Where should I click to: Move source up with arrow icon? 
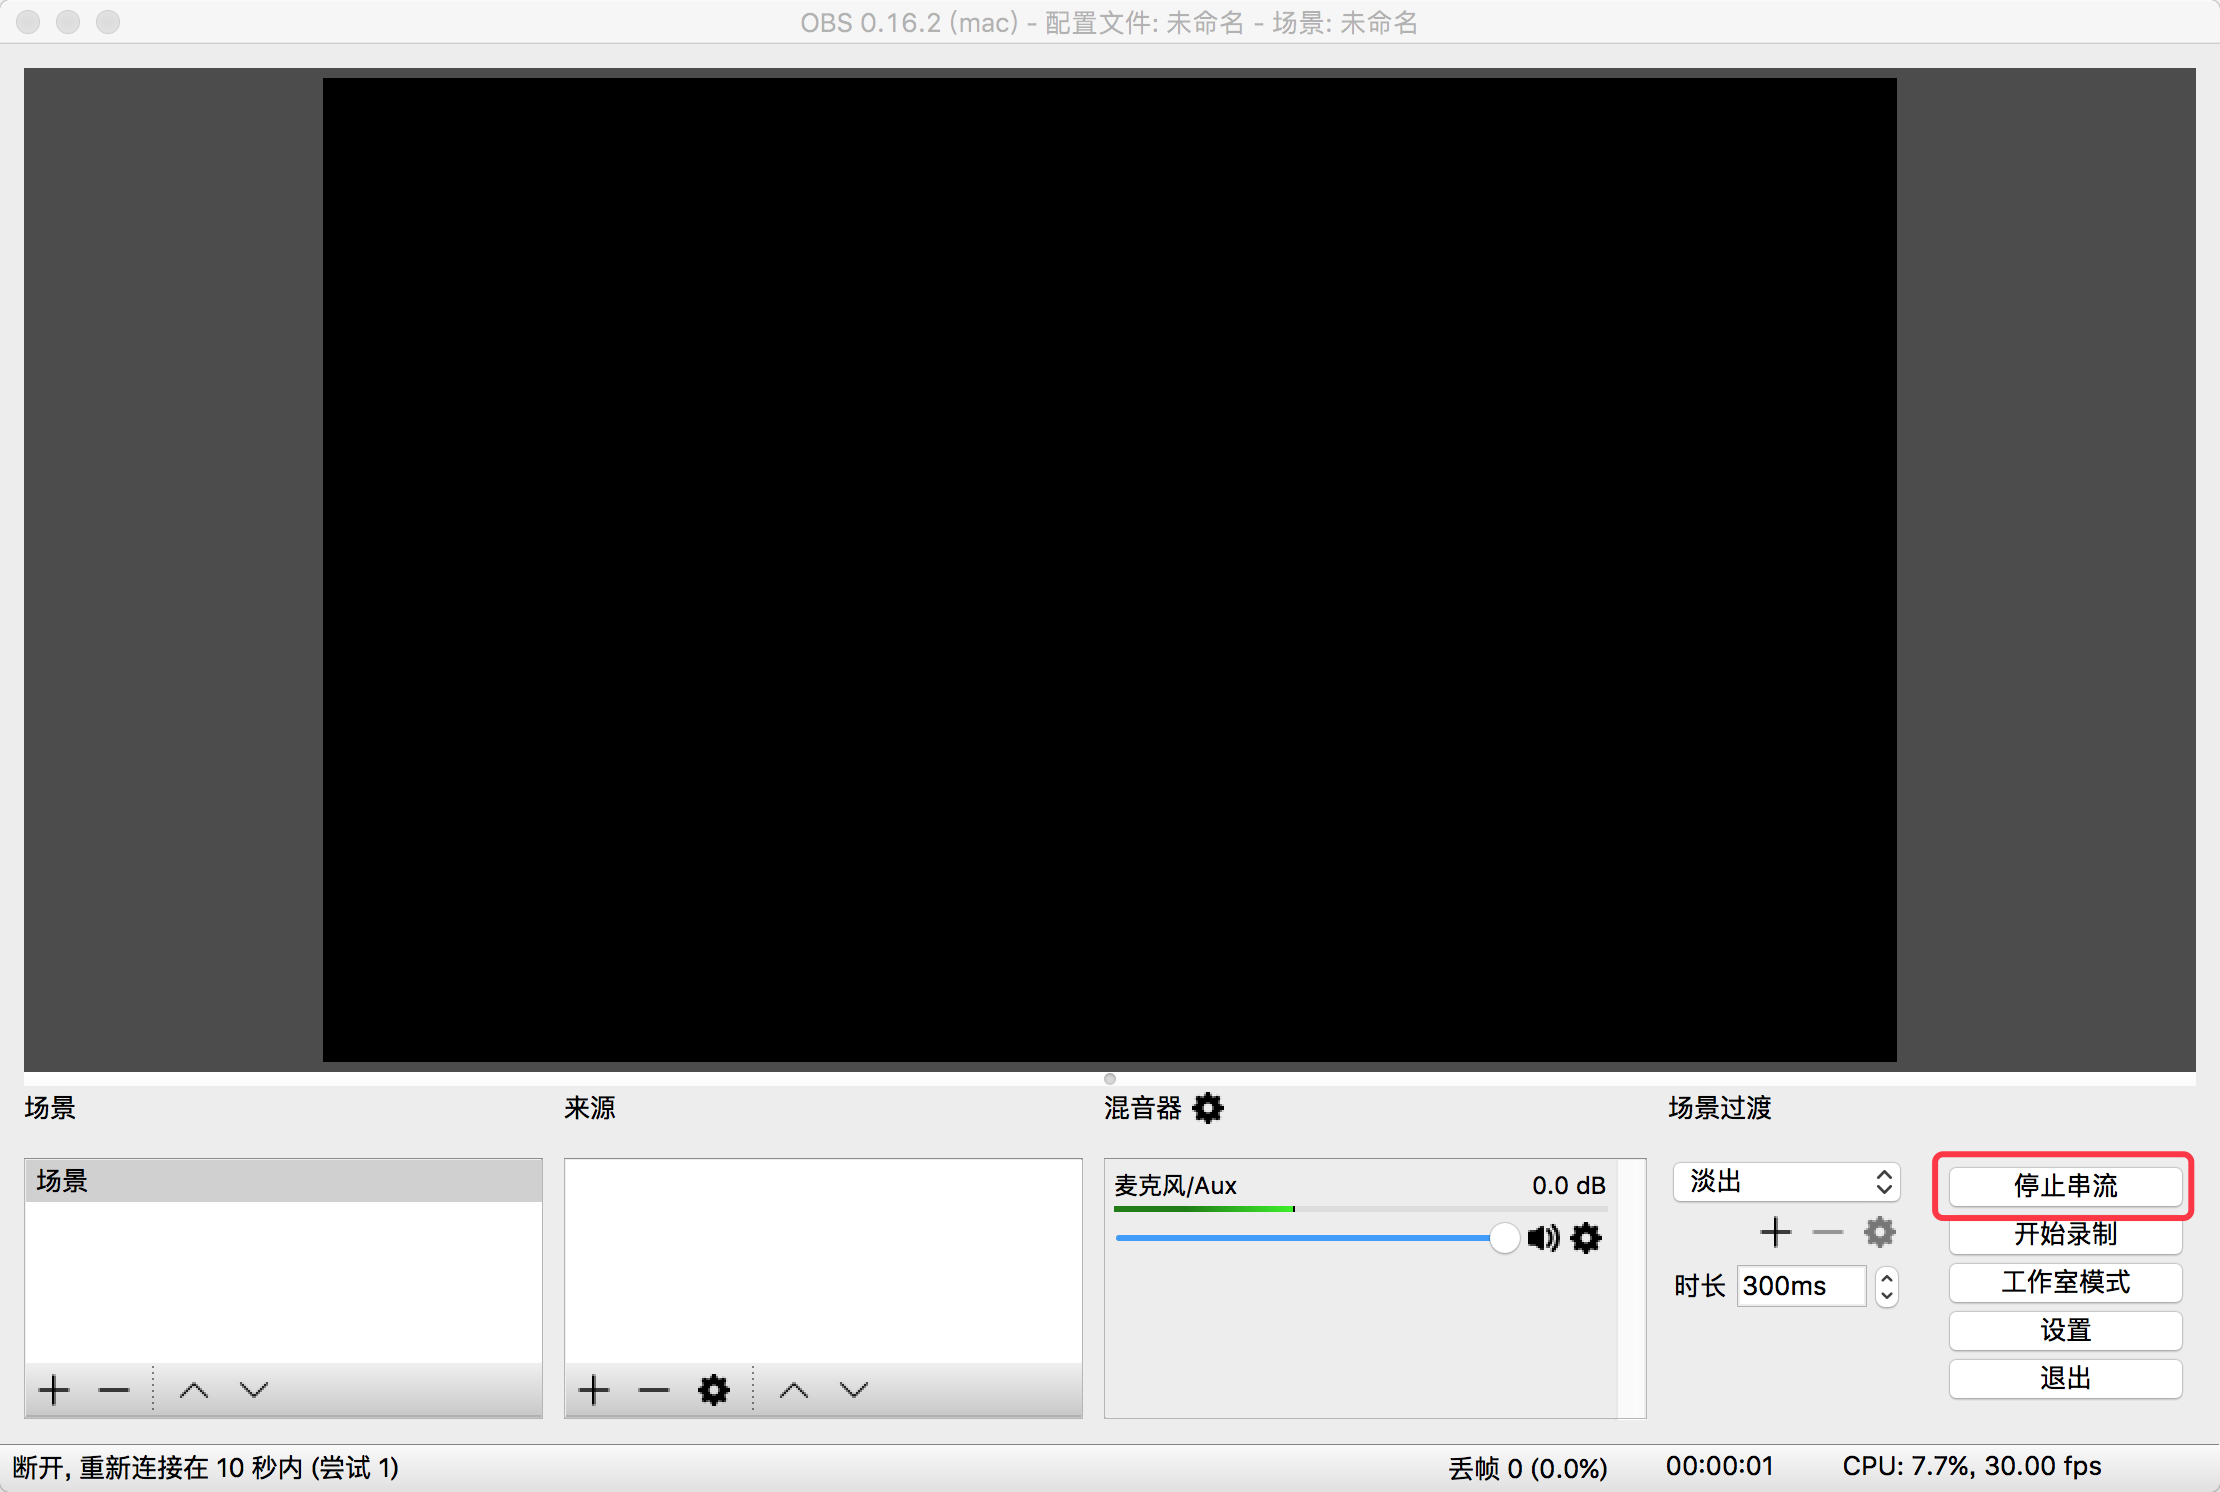(794, 1389)
